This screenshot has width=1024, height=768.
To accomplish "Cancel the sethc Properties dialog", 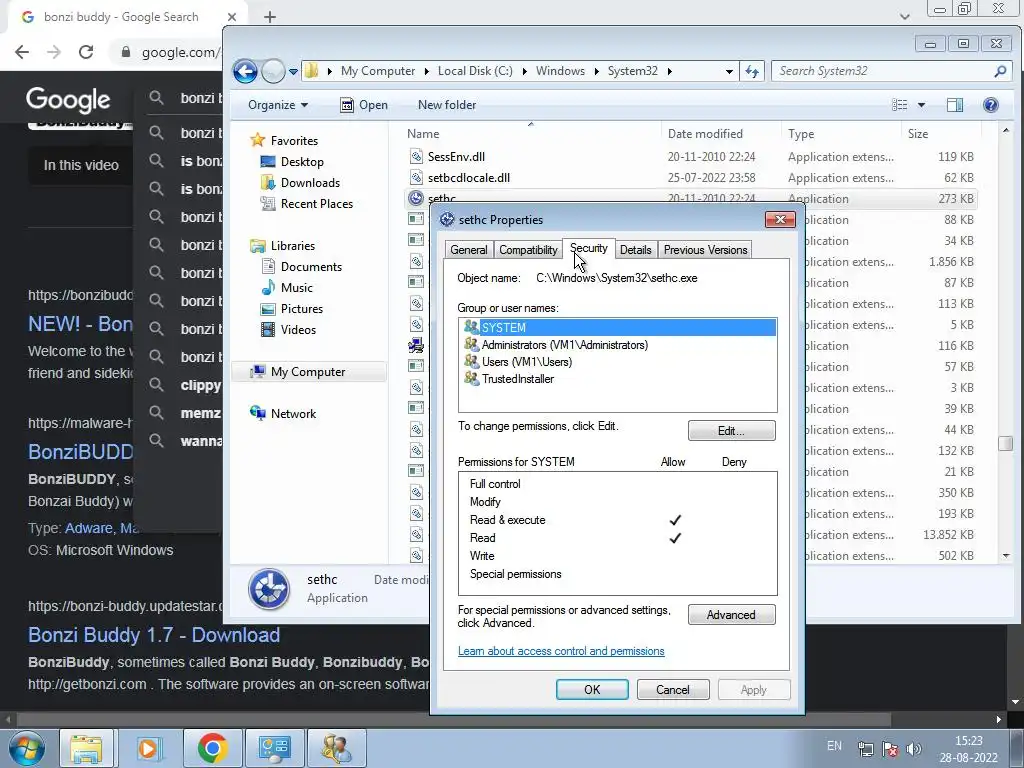I will (673, 690).
